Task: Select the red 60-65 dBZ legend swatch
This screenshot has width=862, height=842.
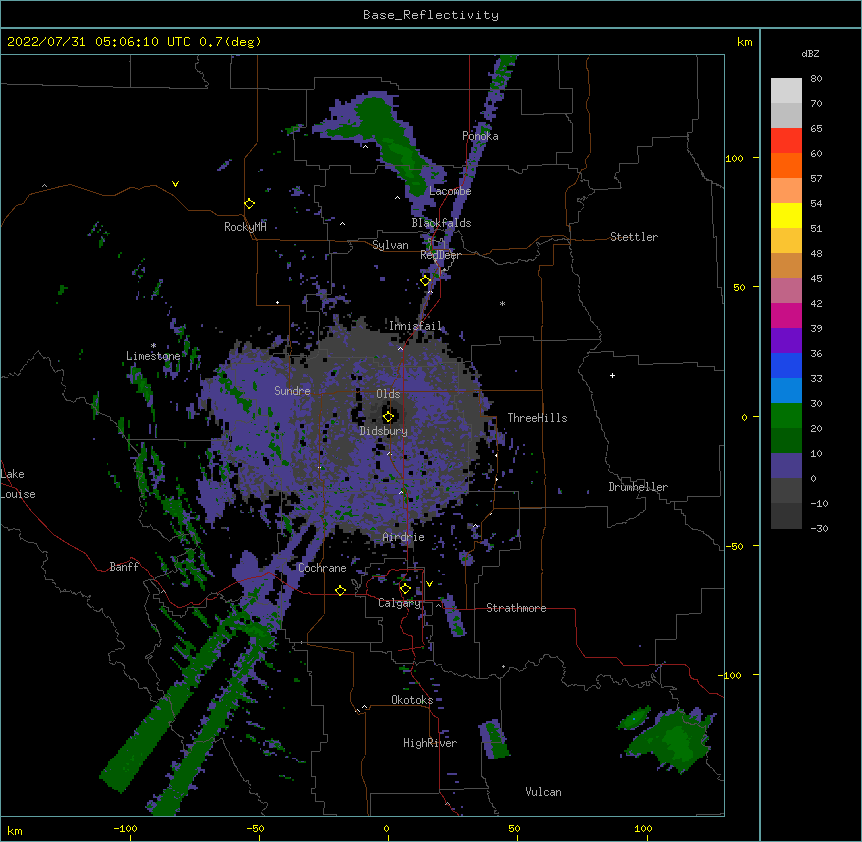Action: (x=786, y=141)
